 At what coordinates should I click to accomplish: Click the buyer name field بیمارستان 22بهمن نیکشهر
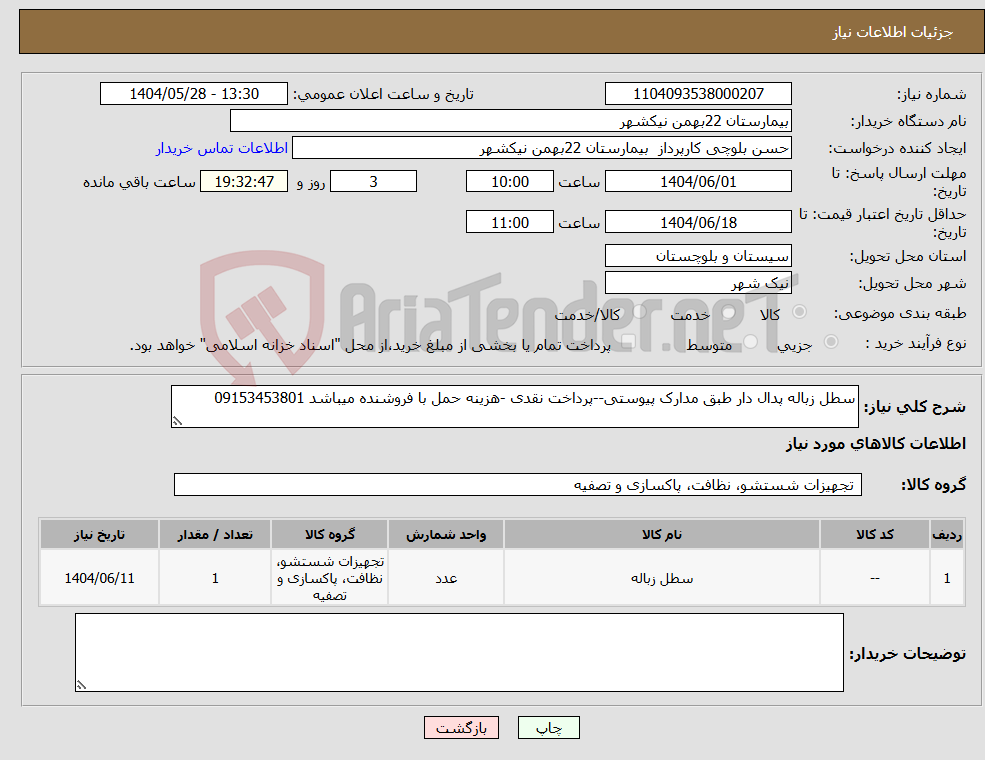pos(511,121)
